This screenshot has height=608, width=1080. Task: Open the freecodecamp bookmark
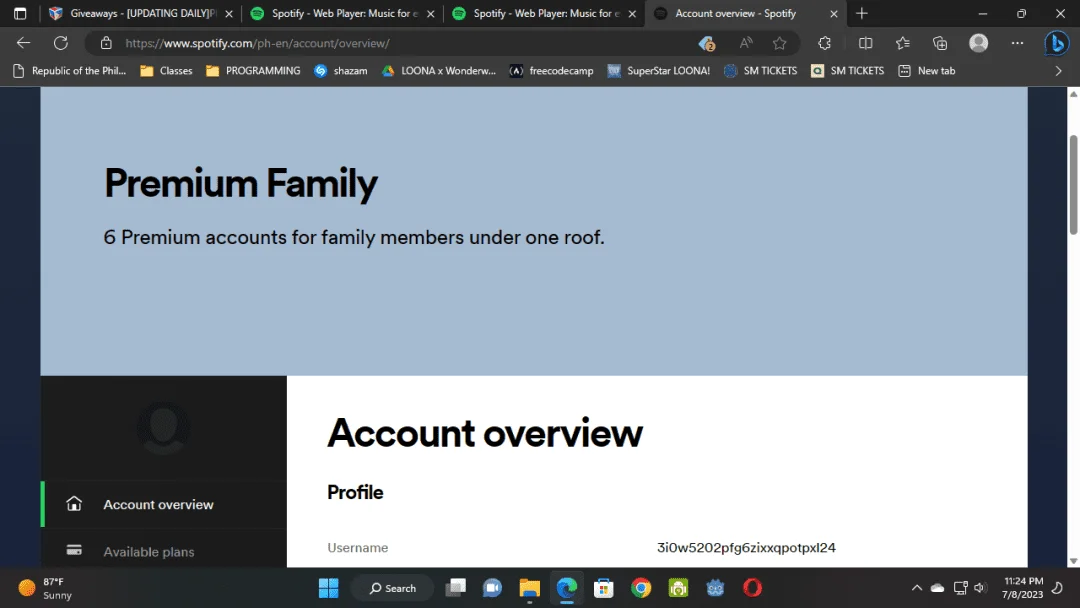[x=551, y=71]
